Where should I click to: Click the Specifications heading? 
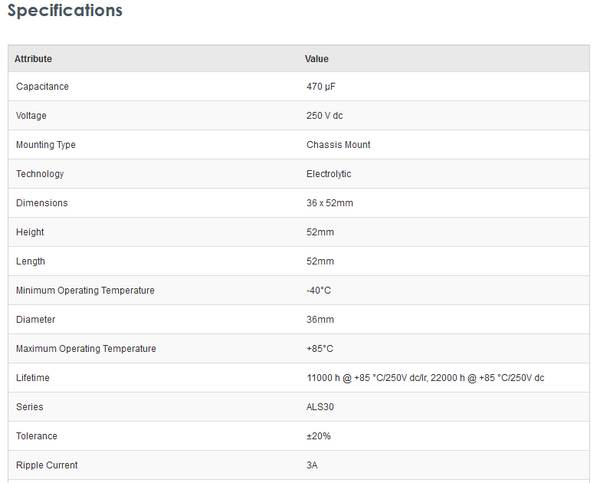tap(65, 11)
